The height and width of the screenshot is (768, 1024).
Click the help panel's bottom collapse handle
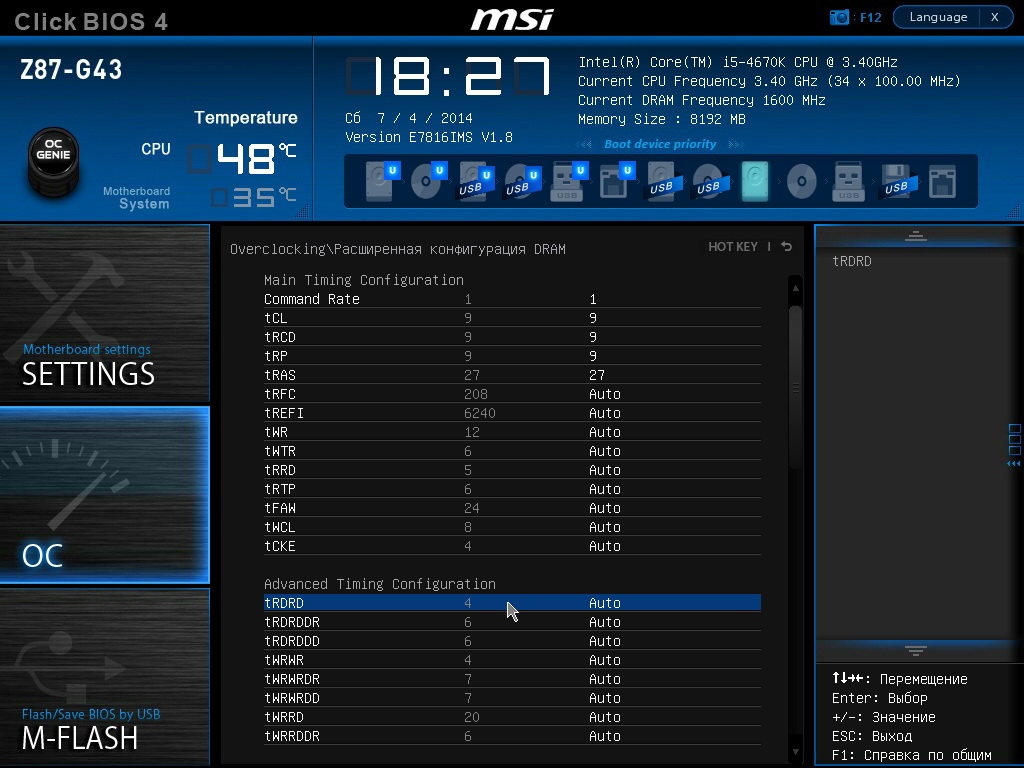pos(916,650)
